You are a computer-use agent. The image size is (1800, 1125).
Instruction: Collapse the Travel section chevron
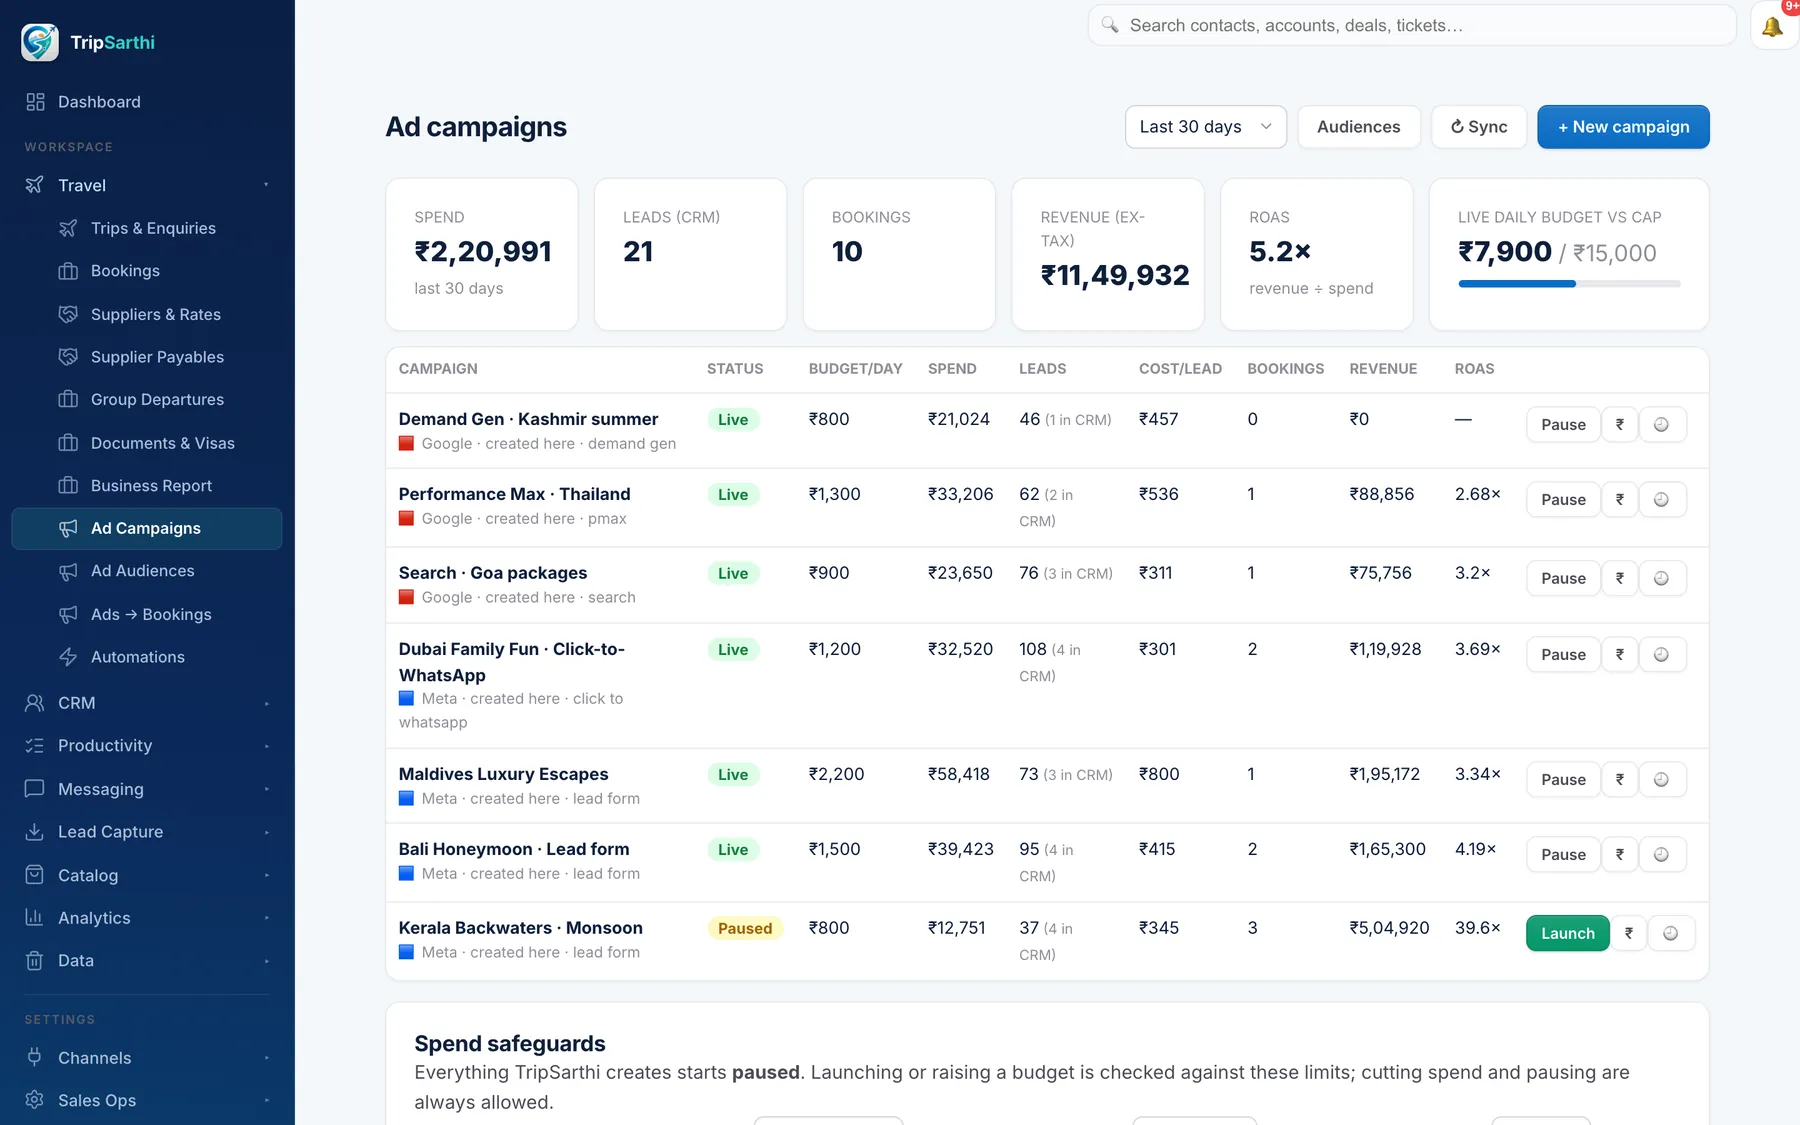click(x=266, y=185)
